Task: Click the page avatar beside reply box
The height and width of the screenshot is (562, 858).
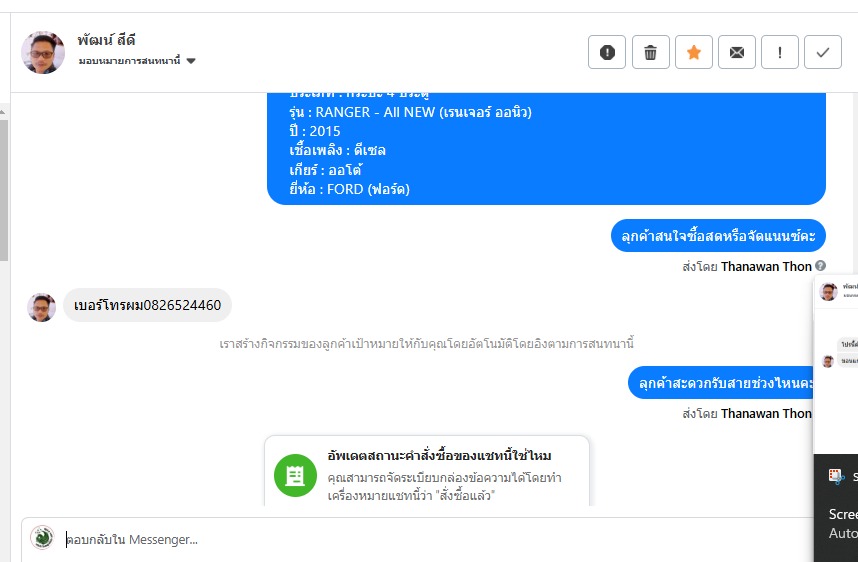Action: pos(42,538)
